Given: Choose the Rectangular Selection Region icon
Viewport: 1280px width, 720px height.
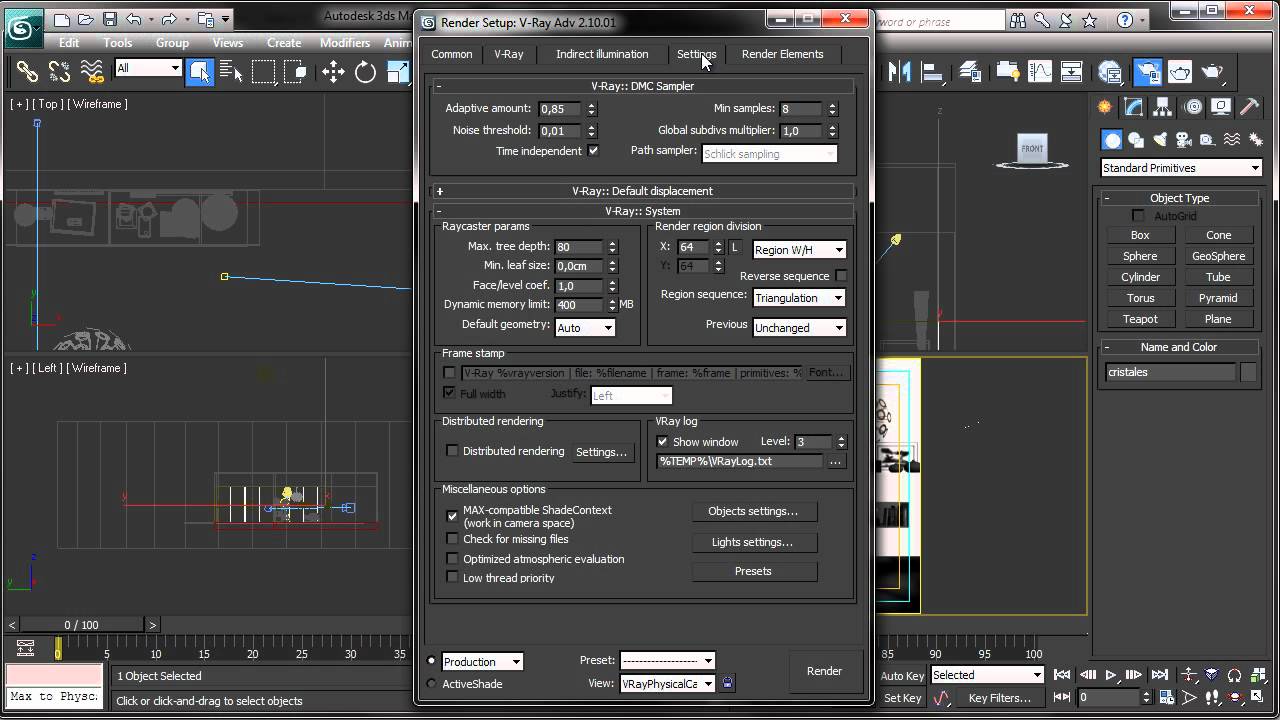Looking at the screenshot, I should pos(264,71).
